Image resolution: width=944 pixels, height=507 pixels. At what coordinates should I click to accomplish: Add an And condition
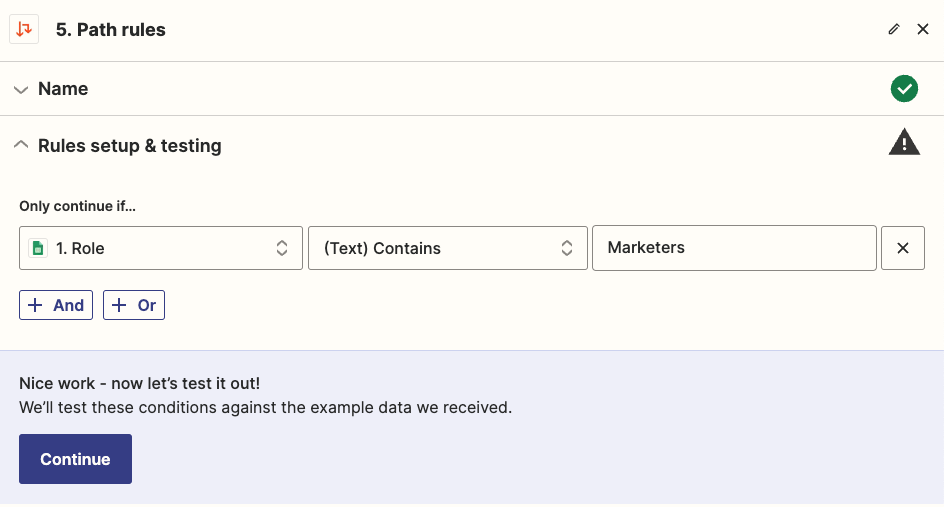point(56,305)
